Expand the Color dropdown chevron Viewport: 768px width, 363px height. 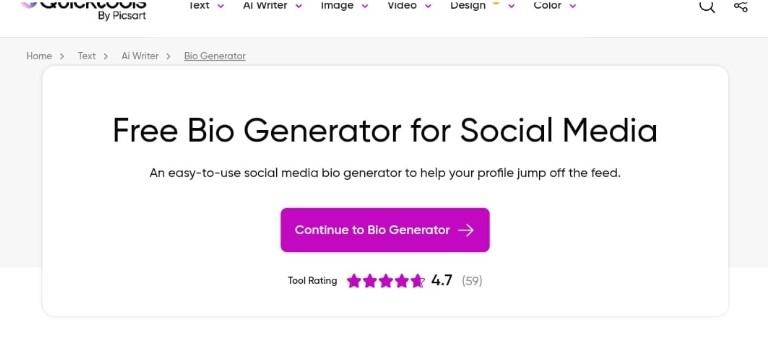click(573, 6)
